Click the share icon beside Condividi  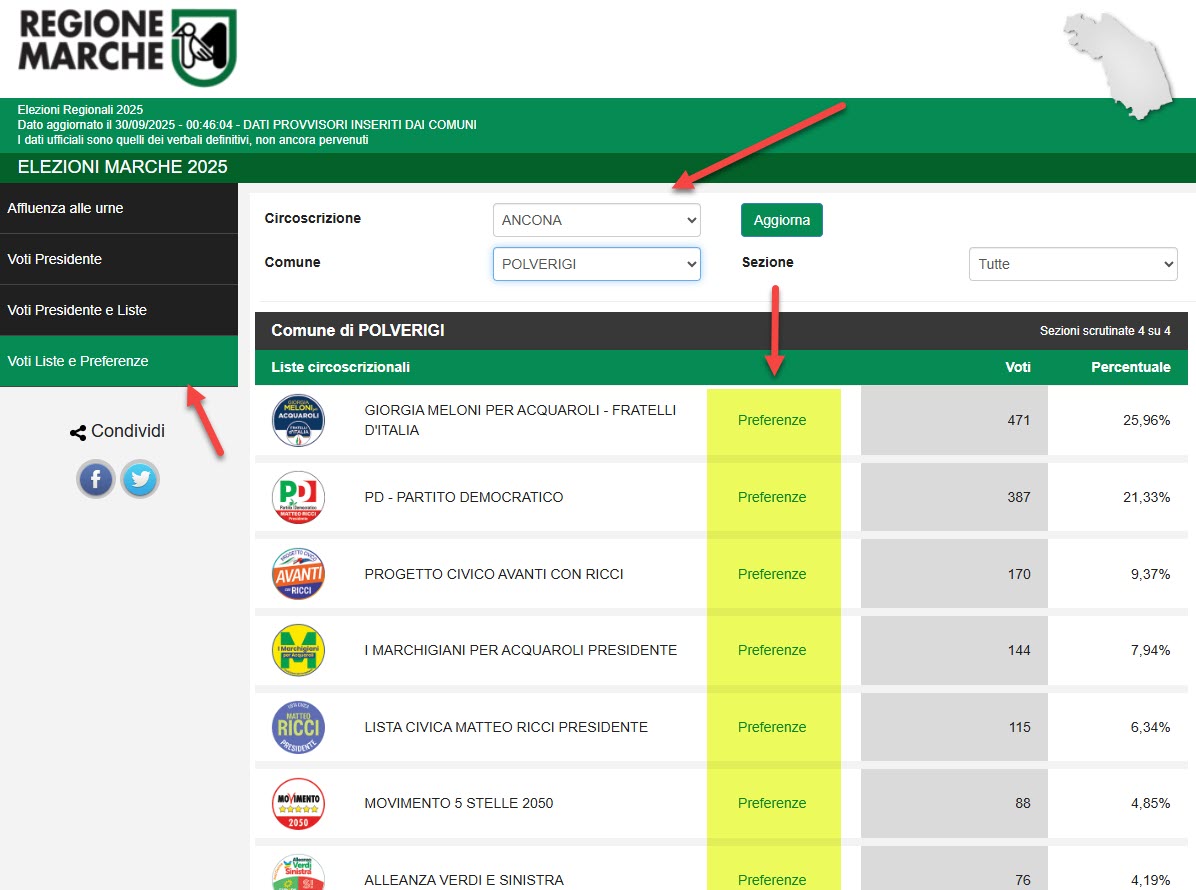(78, 432)
